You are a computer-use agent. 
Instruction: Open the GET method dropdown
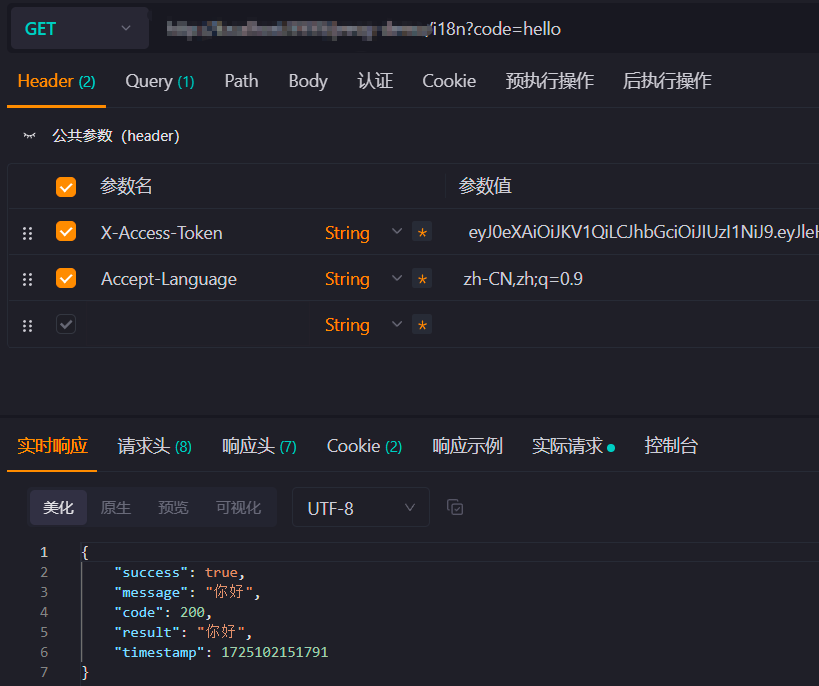click(79, 29)
